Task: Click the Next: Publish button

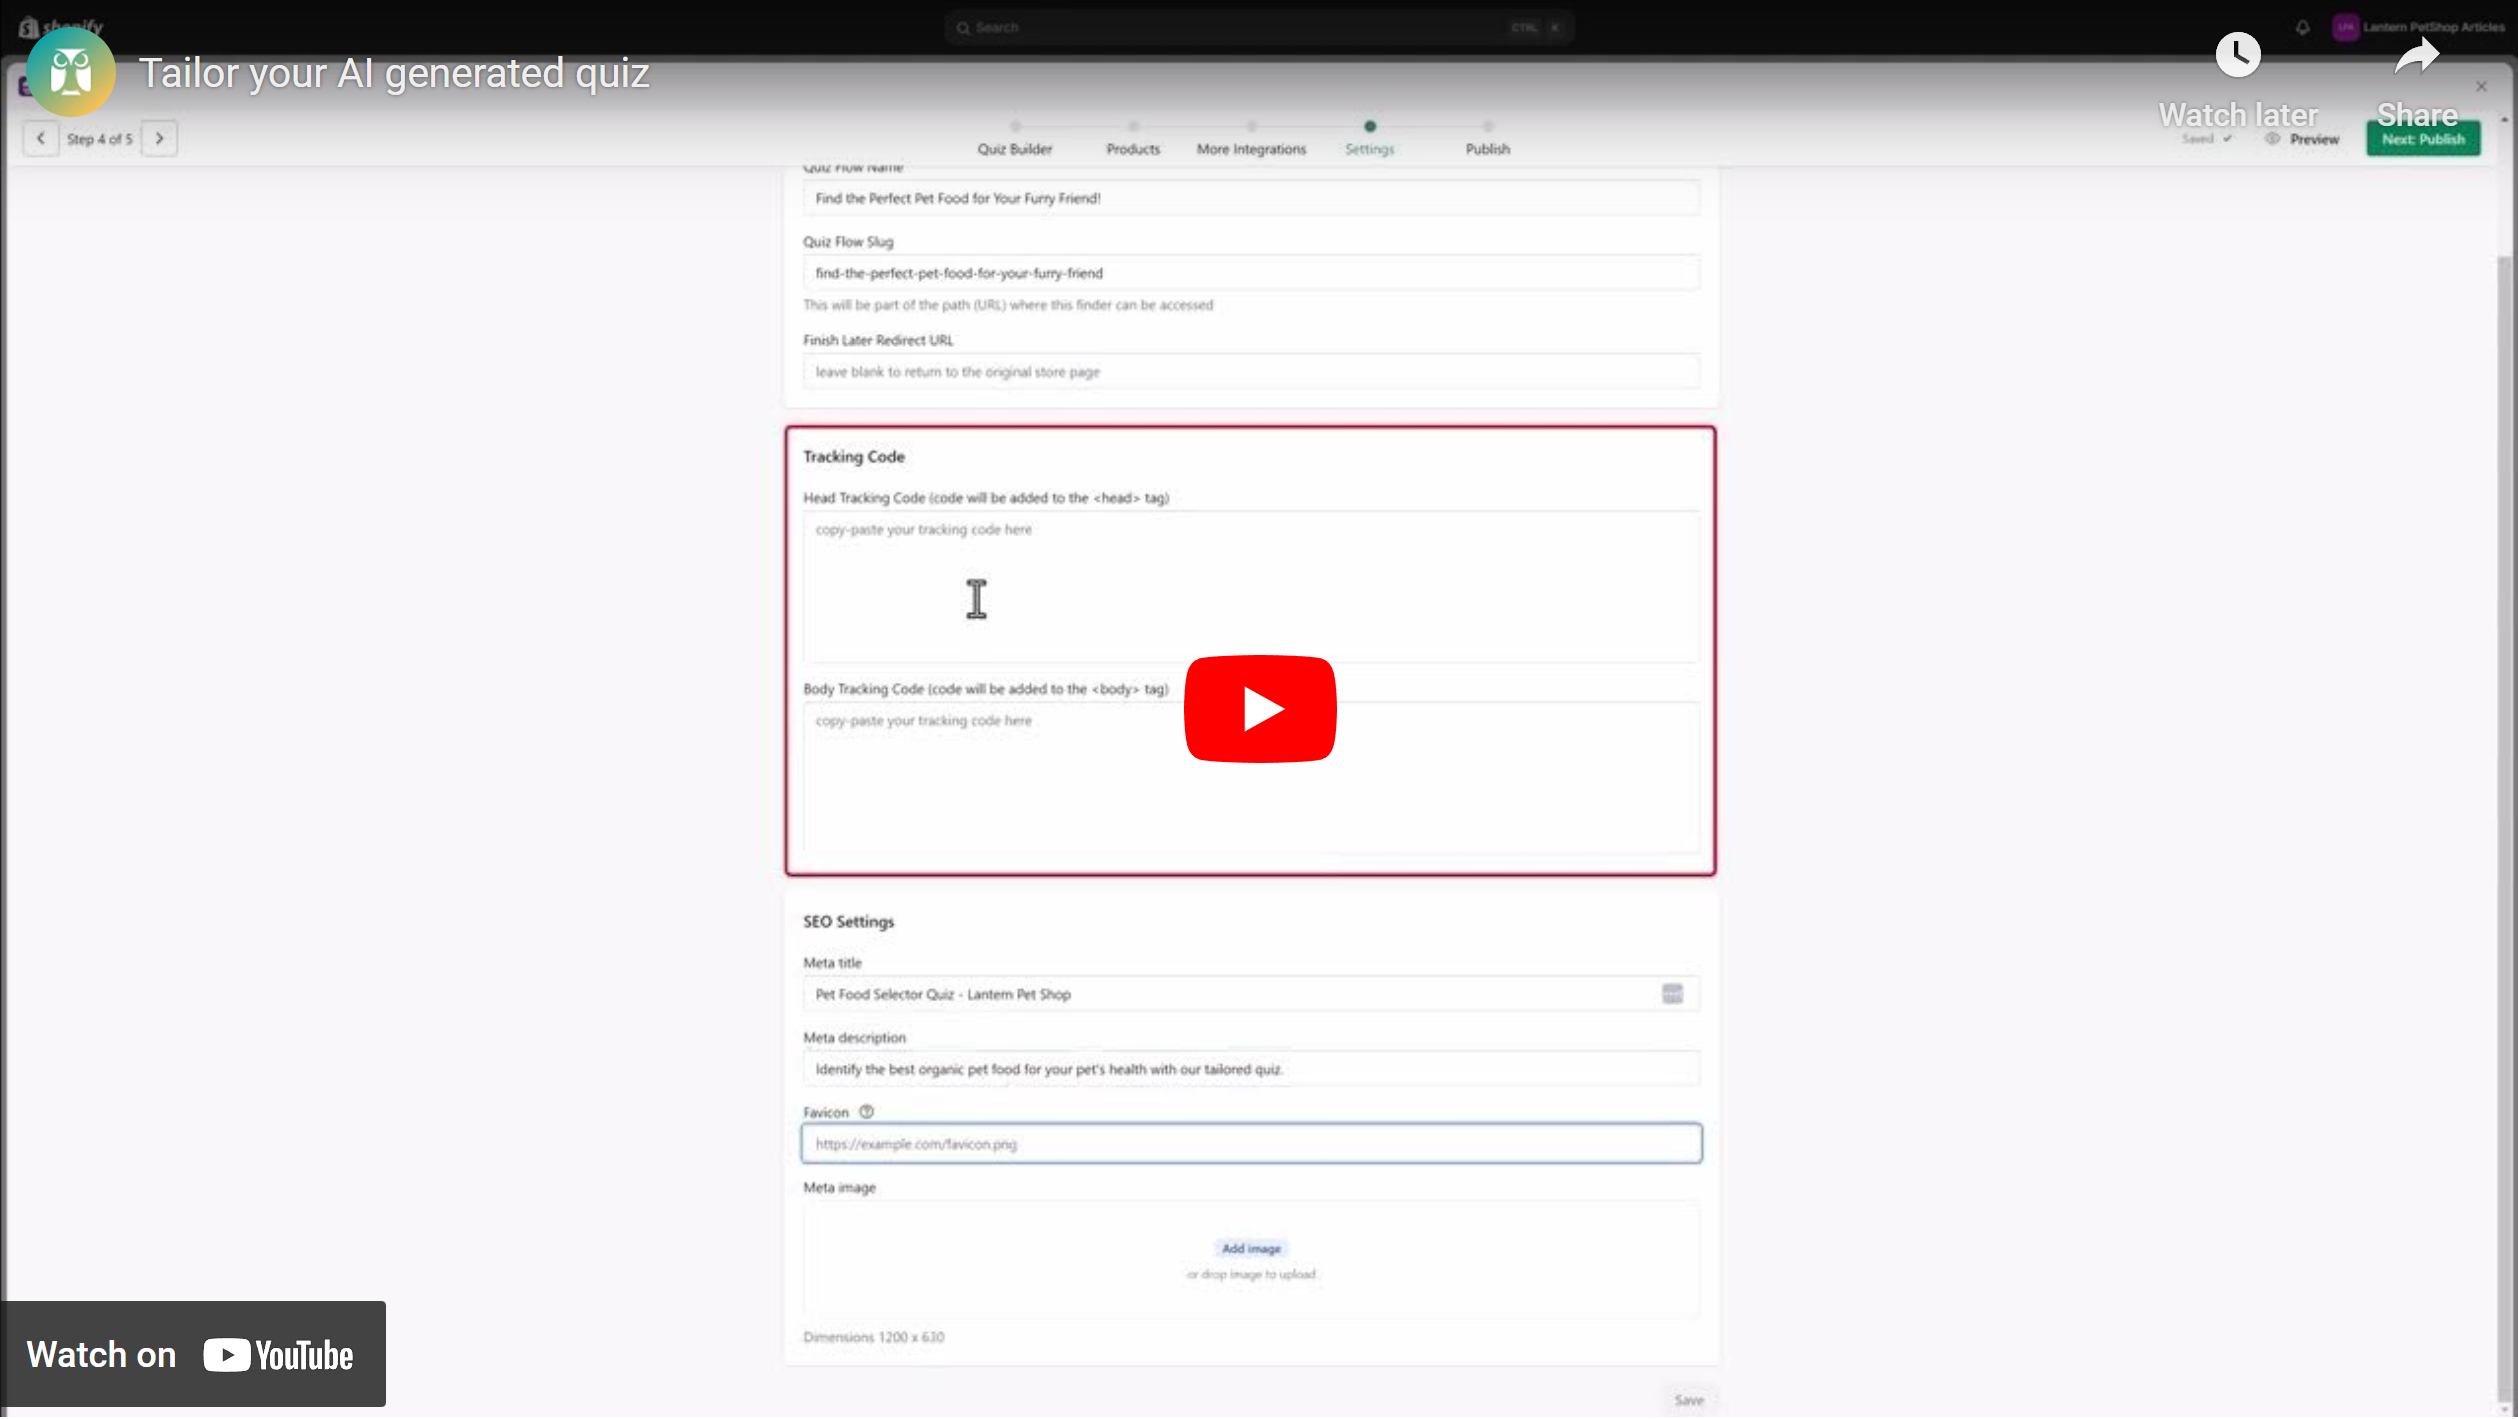Action: tap(2423, 139)
